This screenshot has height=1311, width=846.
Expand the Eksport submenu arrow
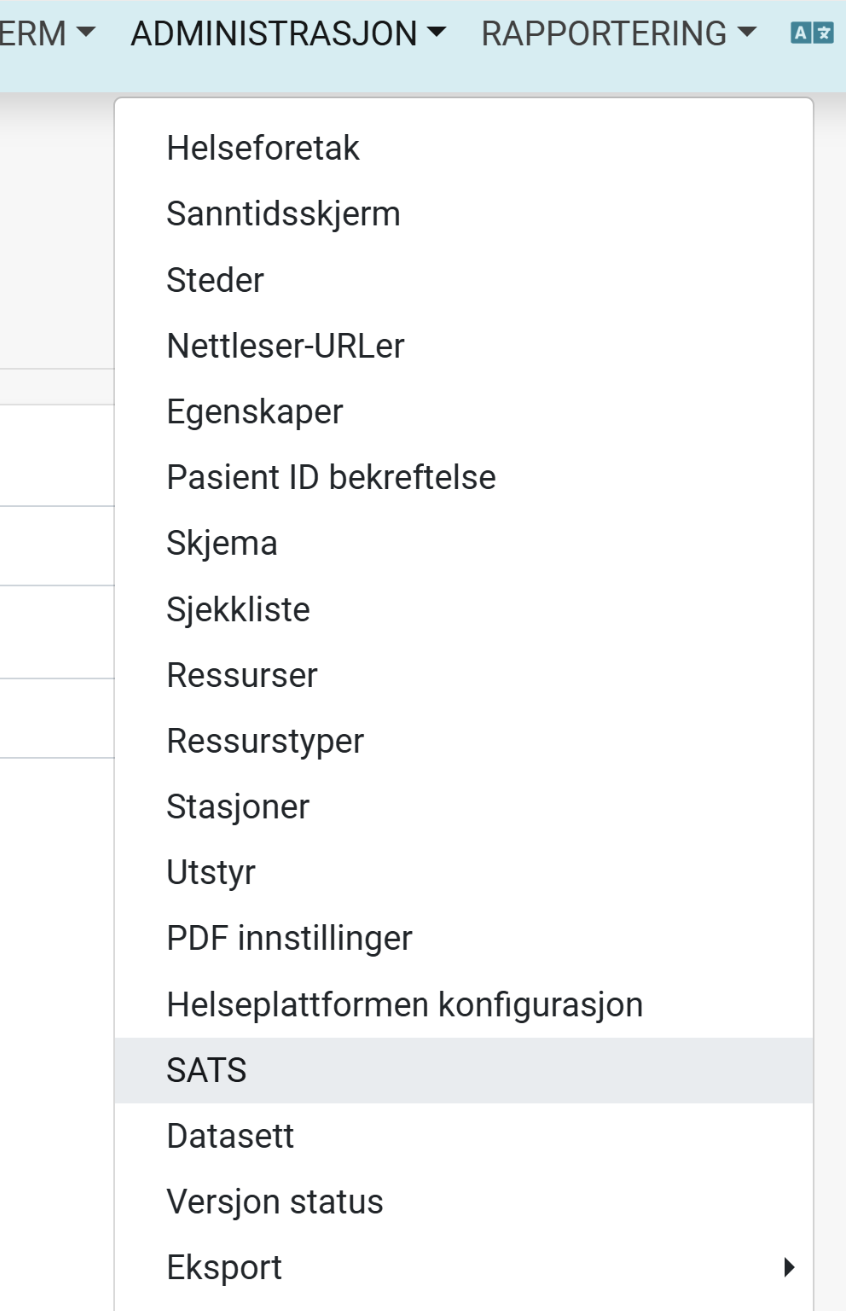(789, 1268)
